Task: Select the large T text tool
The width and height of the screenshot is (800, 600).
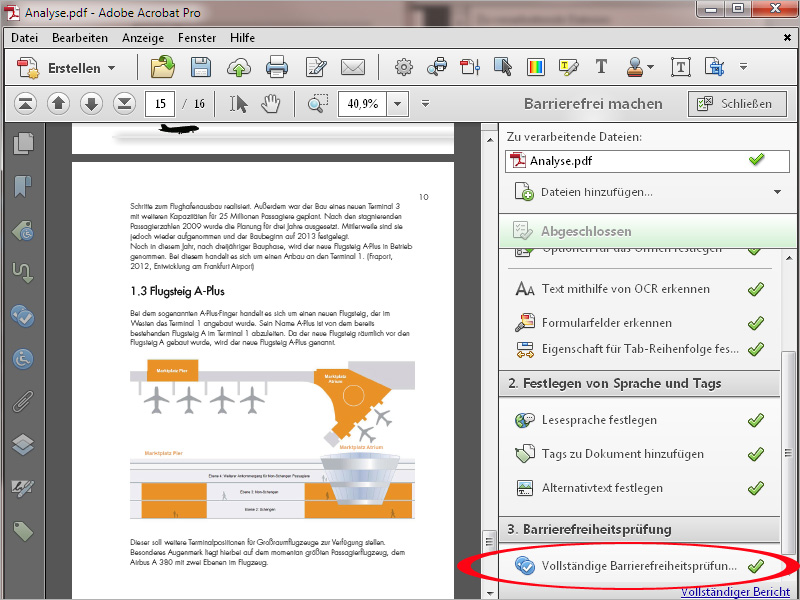Action: (x=602, y=67)
